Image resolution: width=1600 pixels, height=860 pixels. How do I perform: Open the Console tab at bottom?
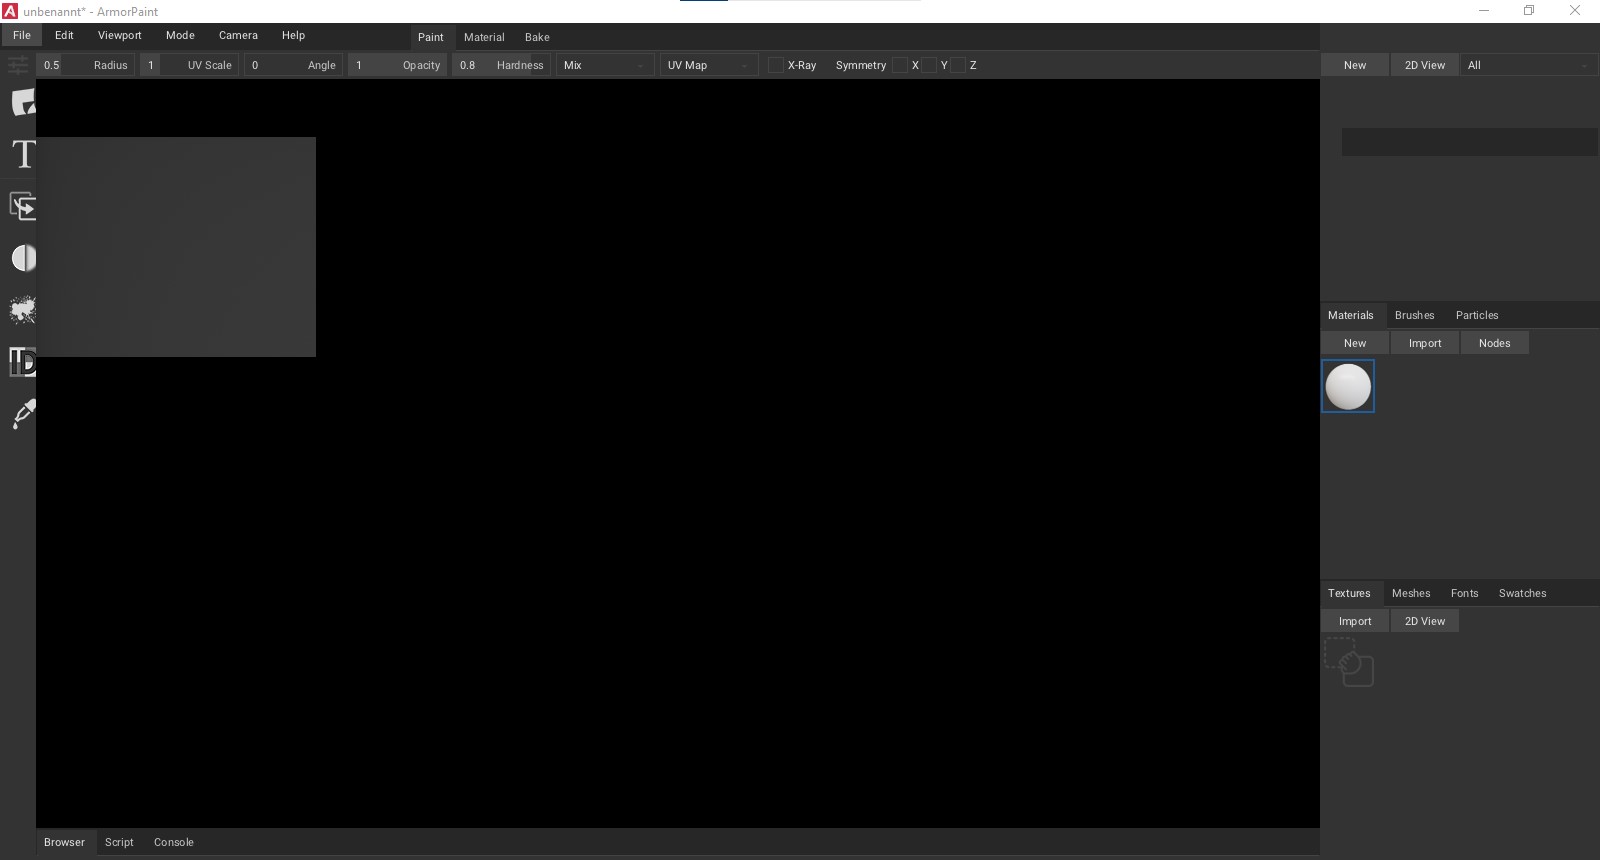174,842
